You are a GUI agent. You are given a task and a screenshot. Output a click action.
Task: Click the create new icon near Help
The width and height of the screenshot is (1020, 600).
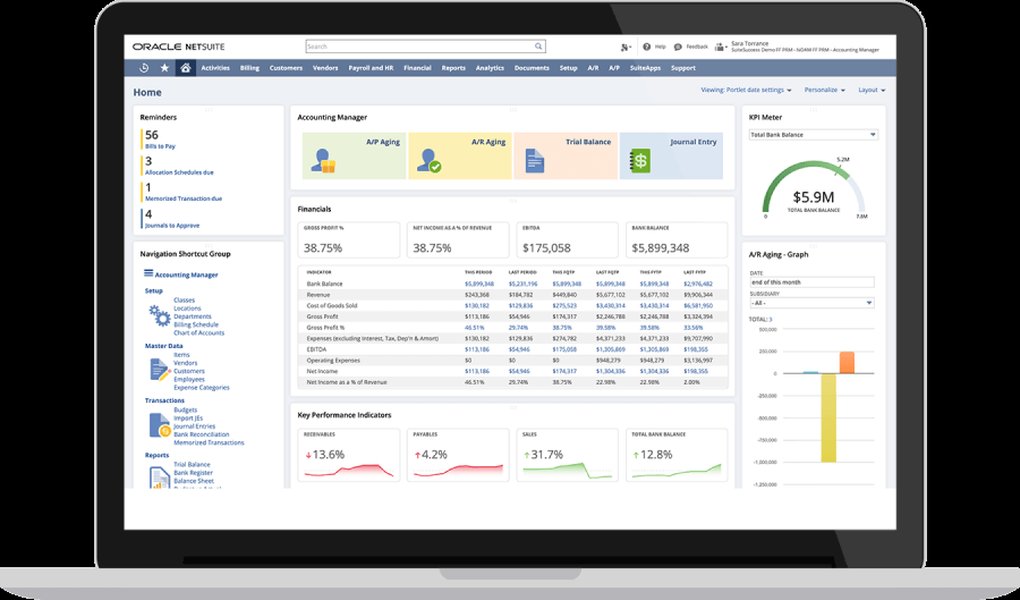click(625, 47)
